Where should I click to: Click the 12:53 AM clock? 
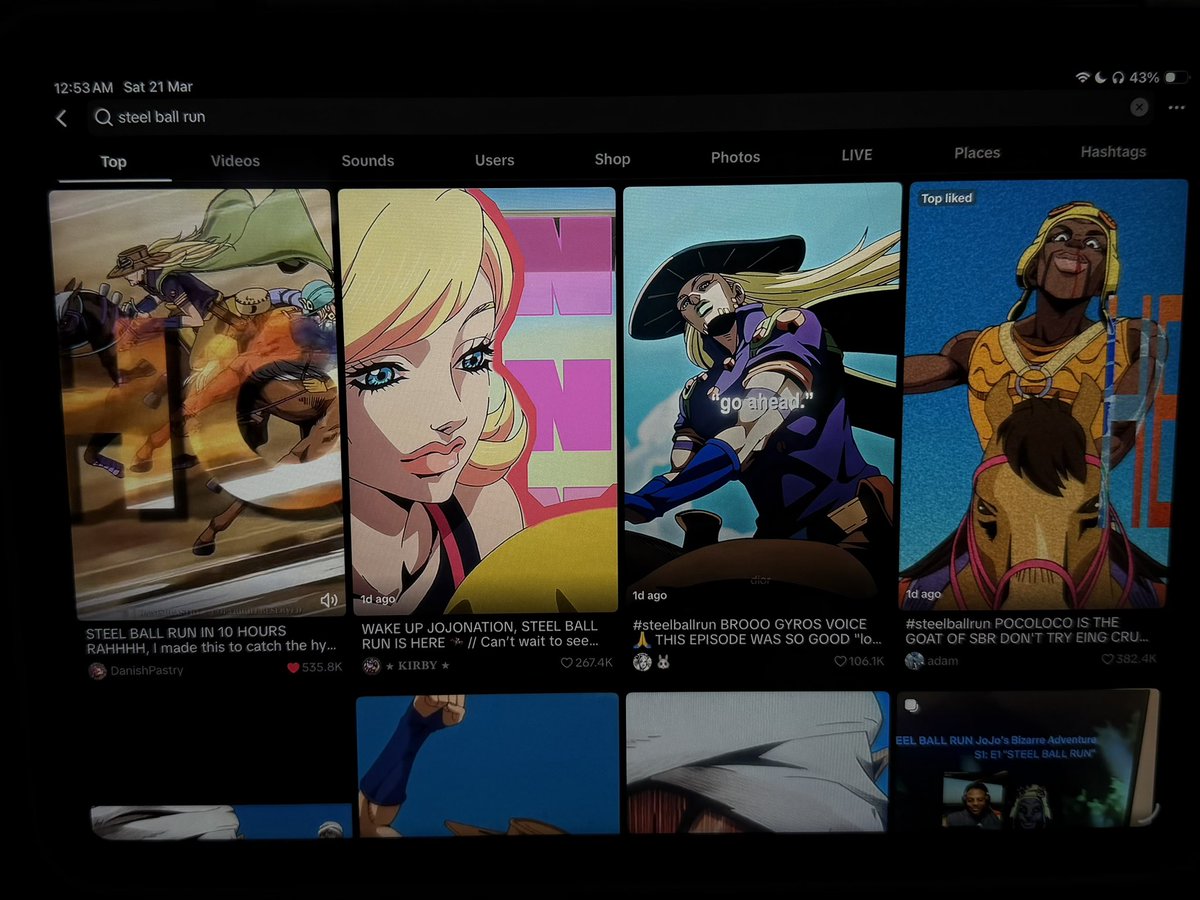pos(84,89)
